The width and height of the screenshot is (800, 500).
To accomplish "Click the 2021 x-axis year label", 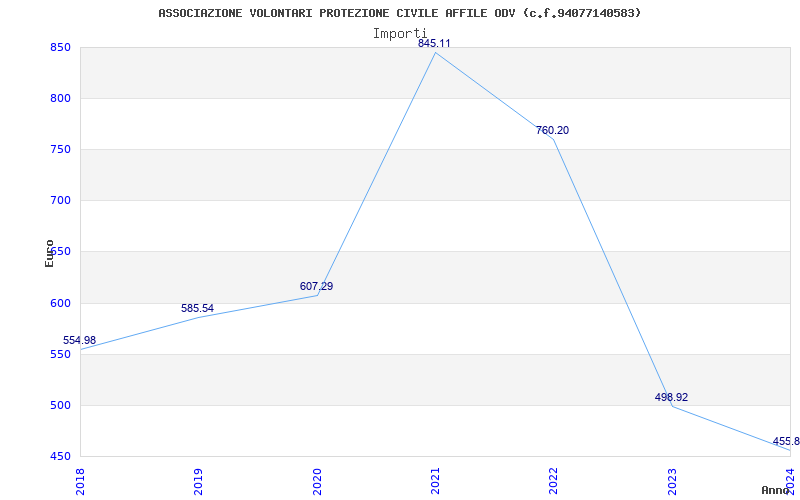I will [x=436, y=482].
